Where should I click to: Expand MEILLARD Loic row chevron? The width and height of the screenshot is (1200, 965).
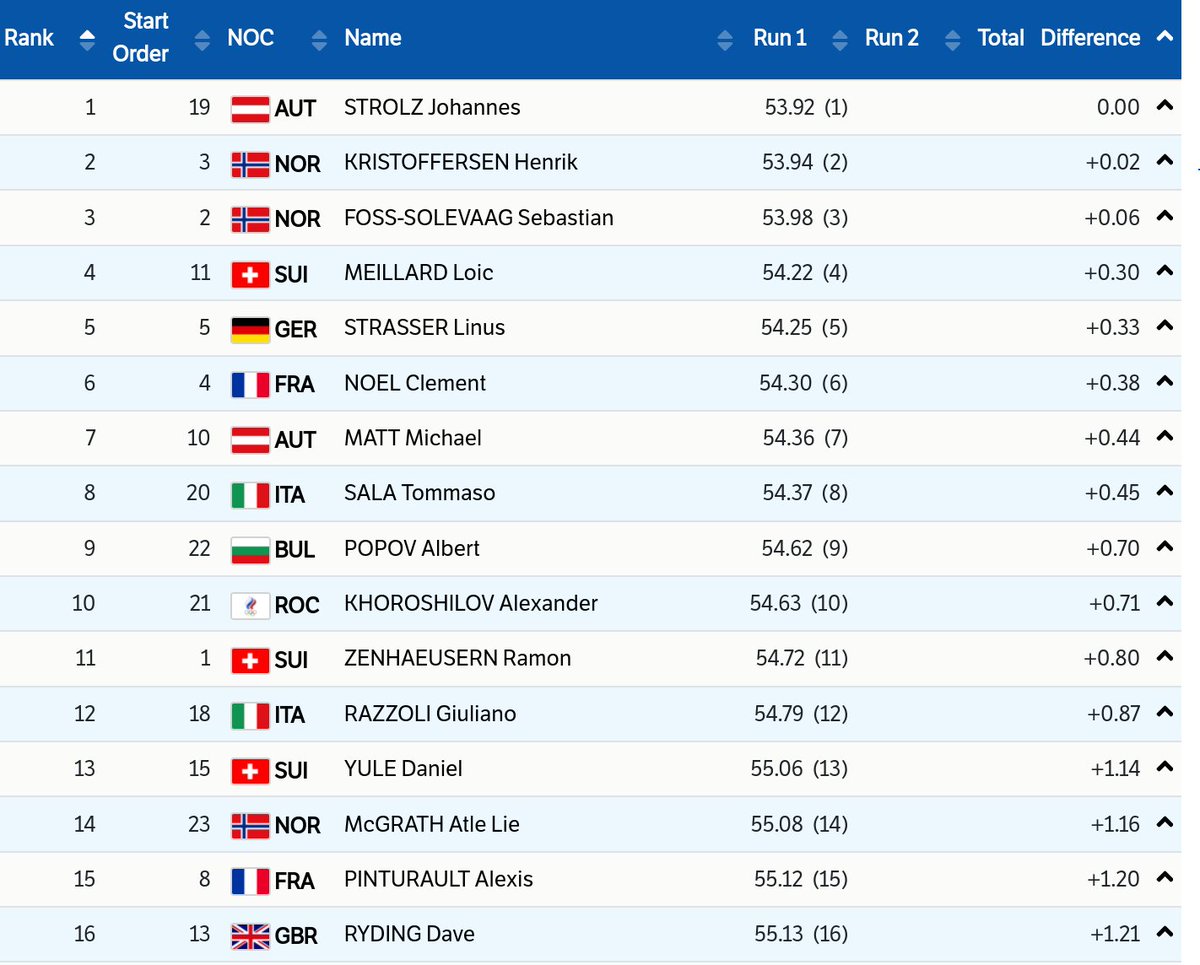click(1163, 271)
